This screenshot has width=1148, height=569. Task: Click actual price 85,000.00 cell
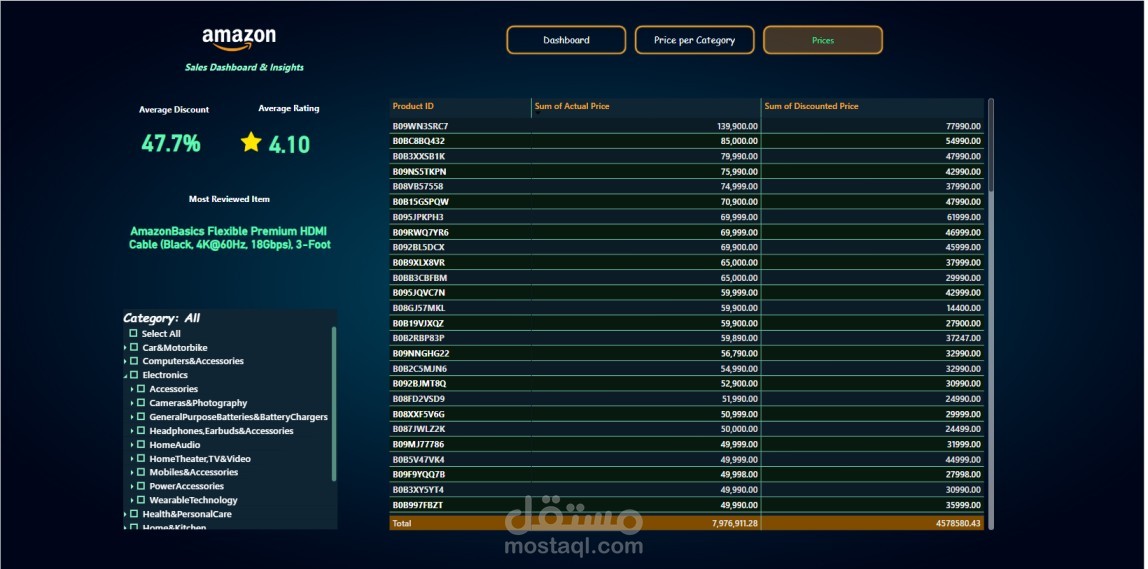coord(739,141)
